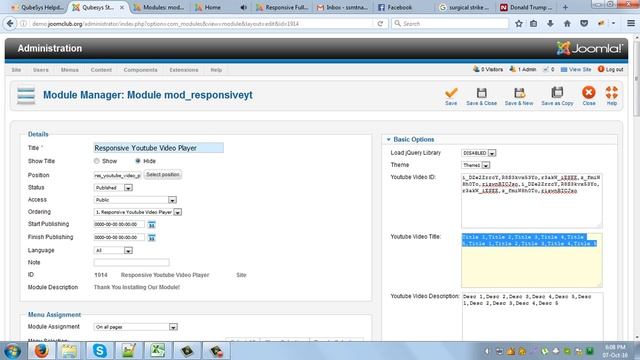Click into the Start Publishing date field

coord(119,224)
